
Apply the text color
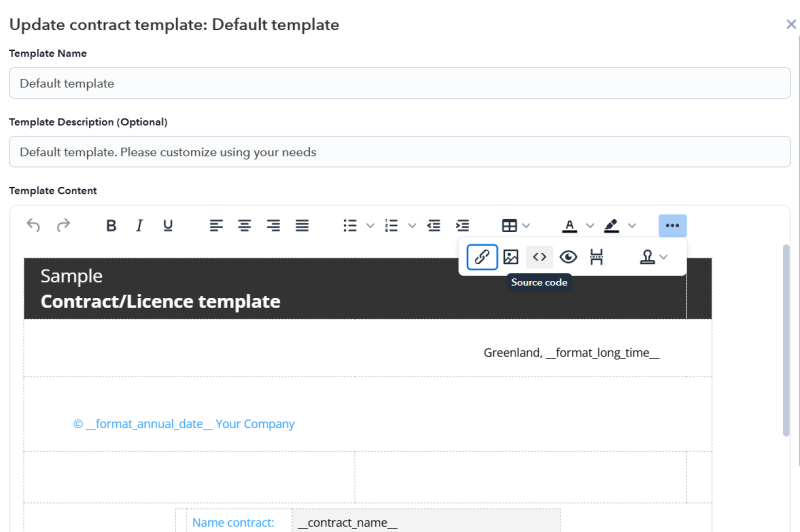(569, 225)
